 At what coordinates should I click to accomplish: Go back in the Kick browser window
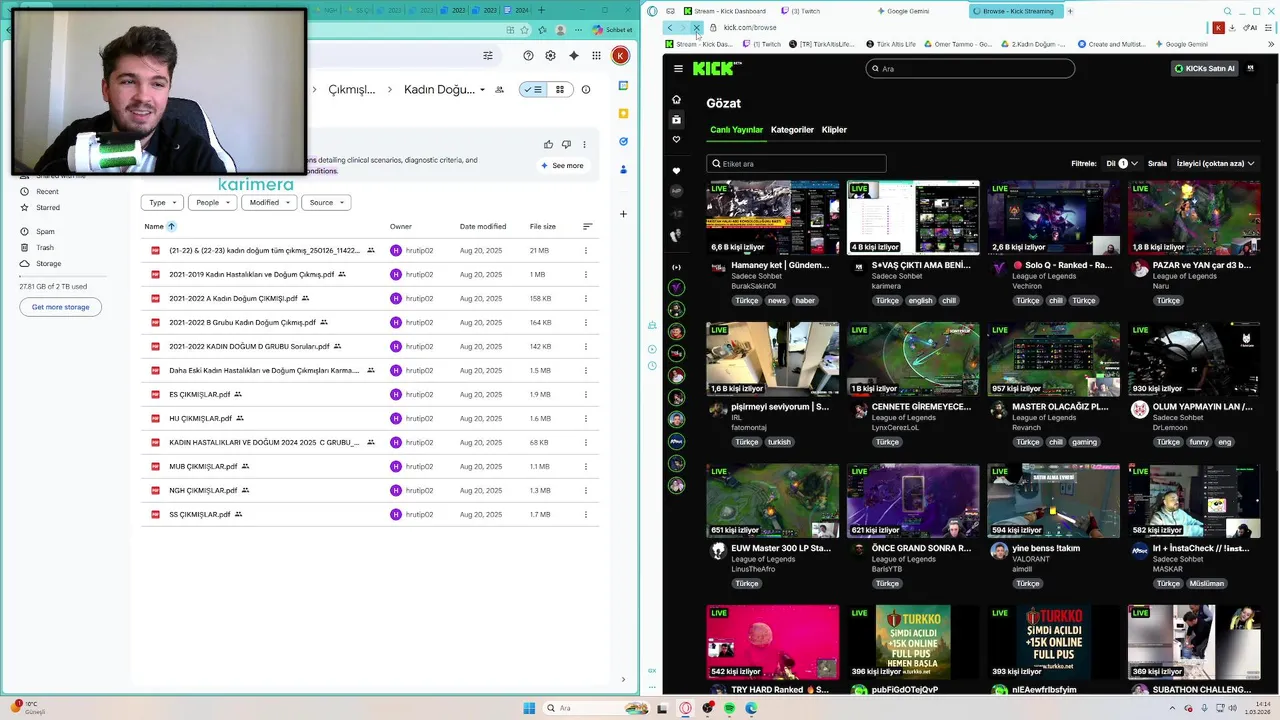[x=669, y=28]
